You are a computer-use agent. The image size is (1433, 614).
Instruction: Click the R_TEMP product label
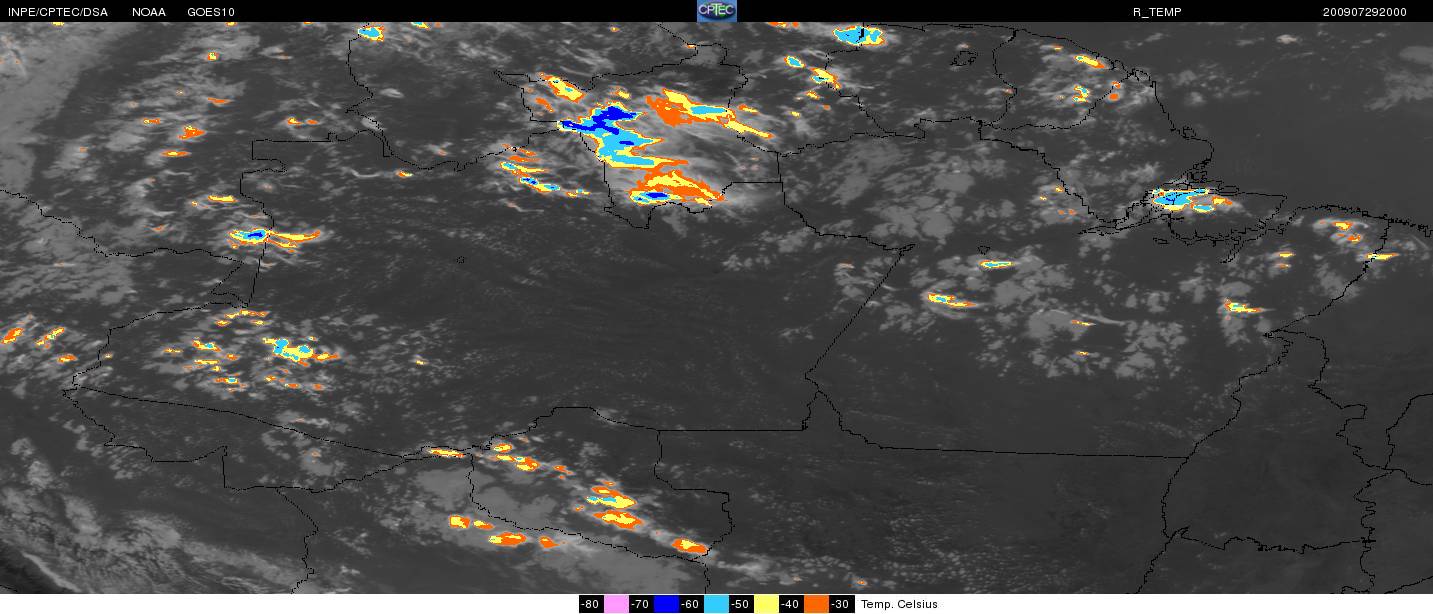click(1157, 12)
